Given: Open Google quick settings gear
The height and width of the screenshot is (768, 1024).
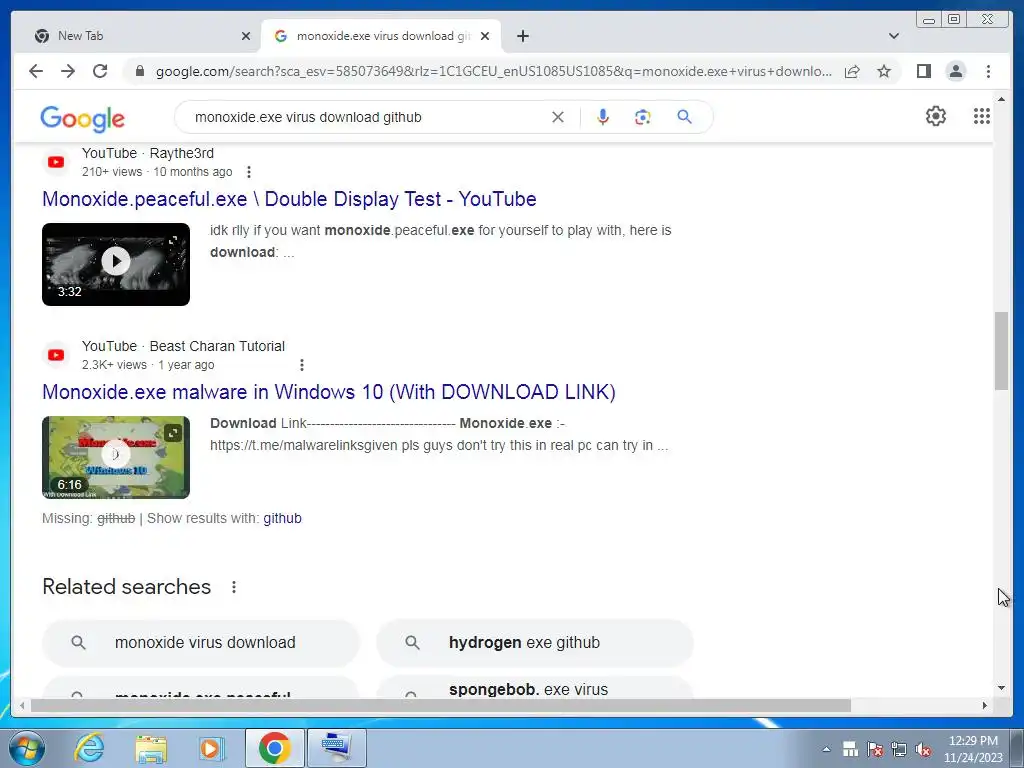Looking at the screenshot, I should tap(936, 116).
